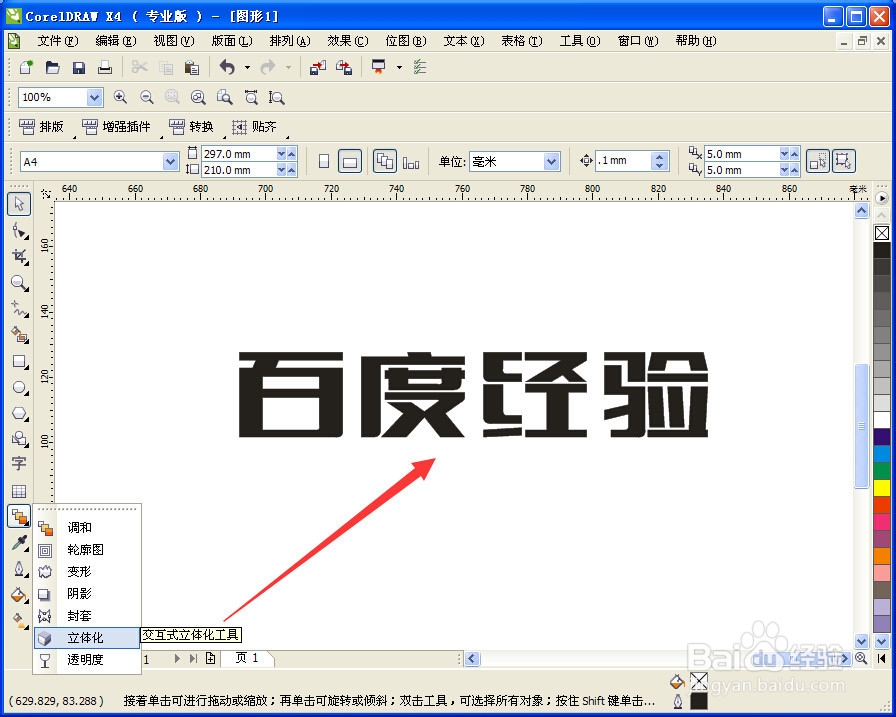The height and width of the screenshot is (717, 896).
Task: Select the Rectangle tool
Action: tap(19, 362)
